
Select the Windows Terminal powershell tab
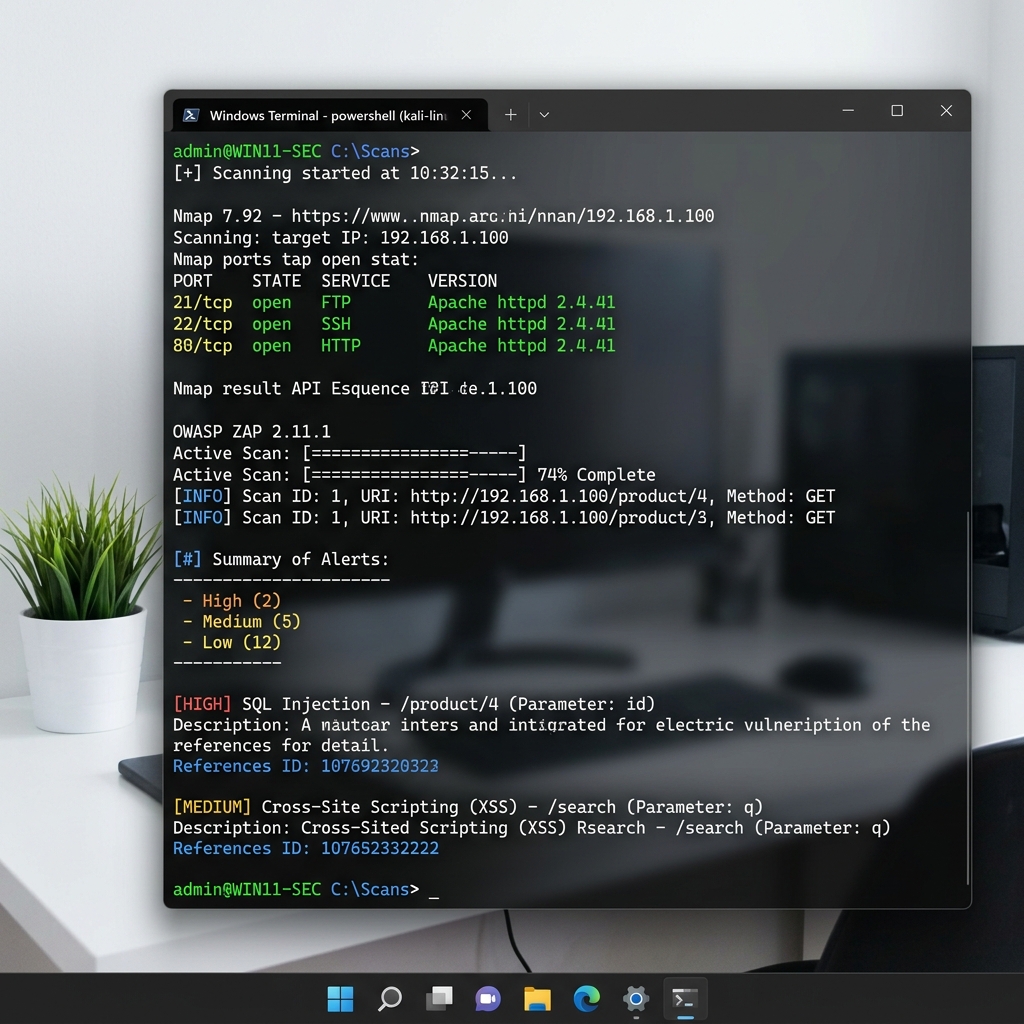pyautogui.click(x=330, y=115)
